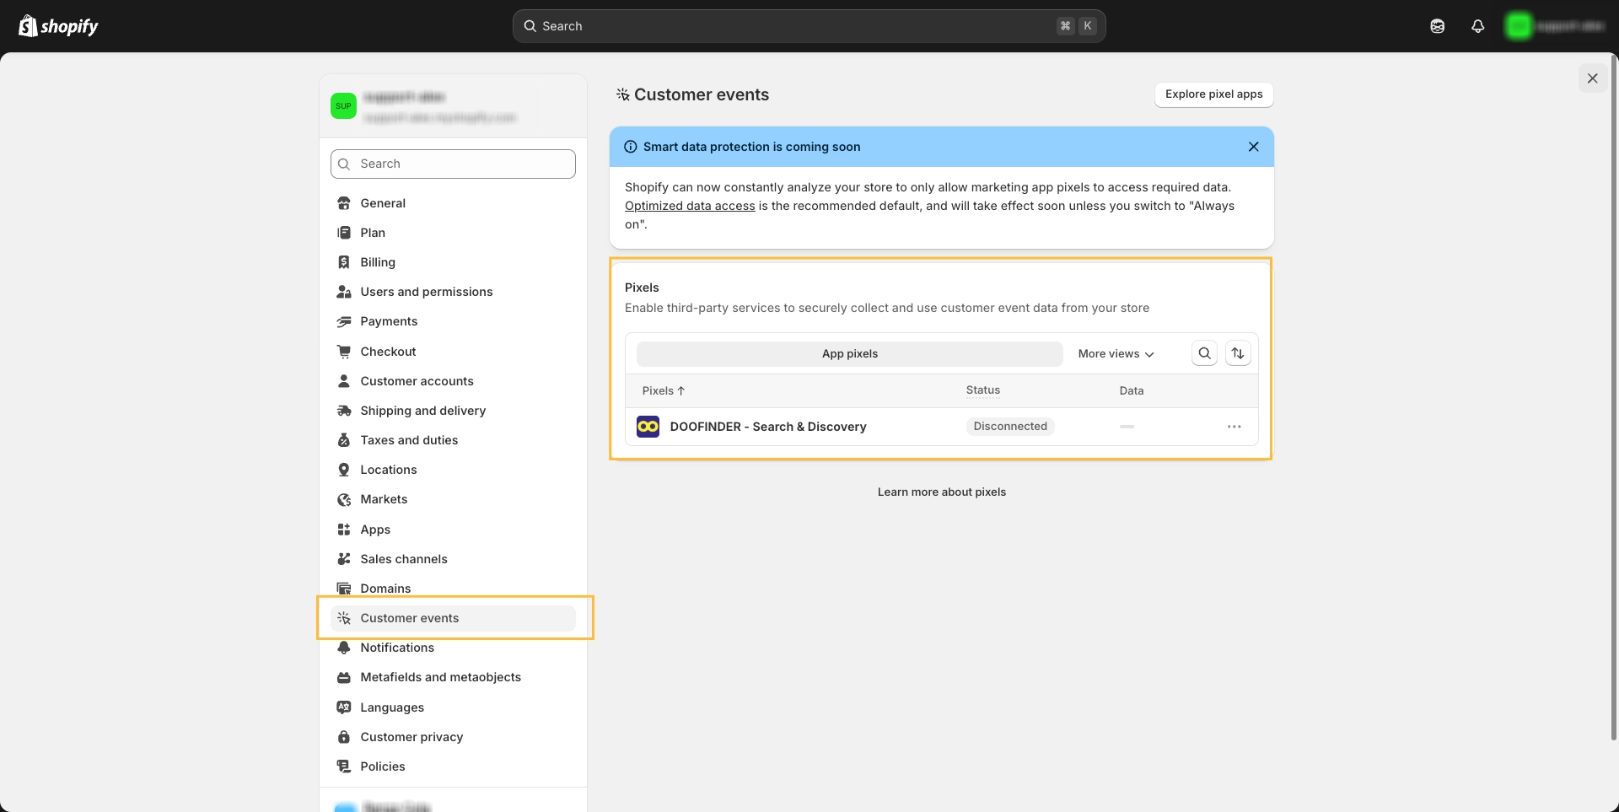The width and height of the screenshot is (1619, 812).
Task: Click the Taxes and duties icon
Action: (x=344, y=440)
